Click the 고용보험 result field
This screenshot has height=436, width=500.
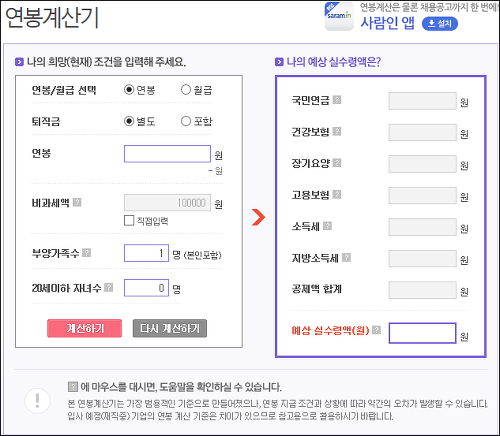[422, 195]
